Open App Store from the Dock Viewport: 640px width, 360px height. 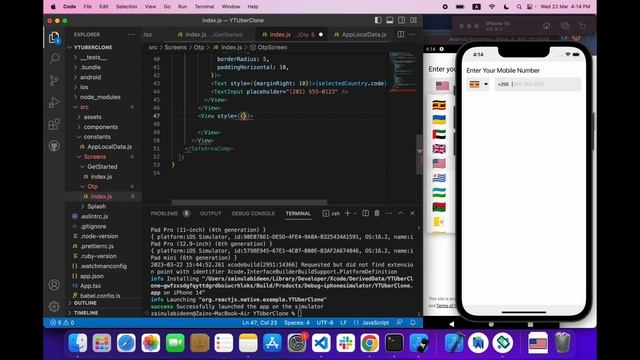(x=272, y=343)
